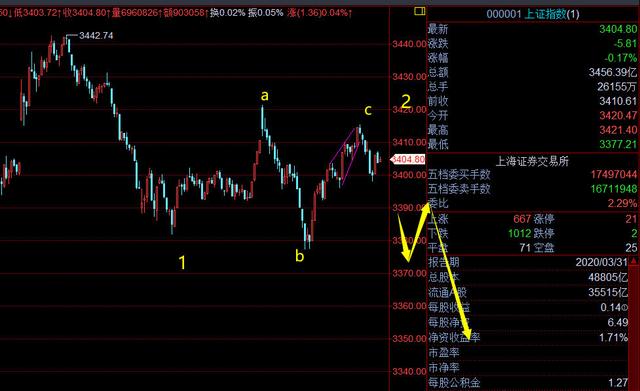
Task: Click the 3340.00 price axis label
Action: (409, 371)
